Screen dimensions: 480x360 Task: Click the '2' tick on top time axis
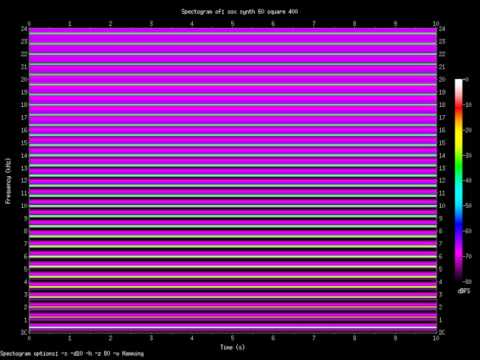[x=110, y=24]
